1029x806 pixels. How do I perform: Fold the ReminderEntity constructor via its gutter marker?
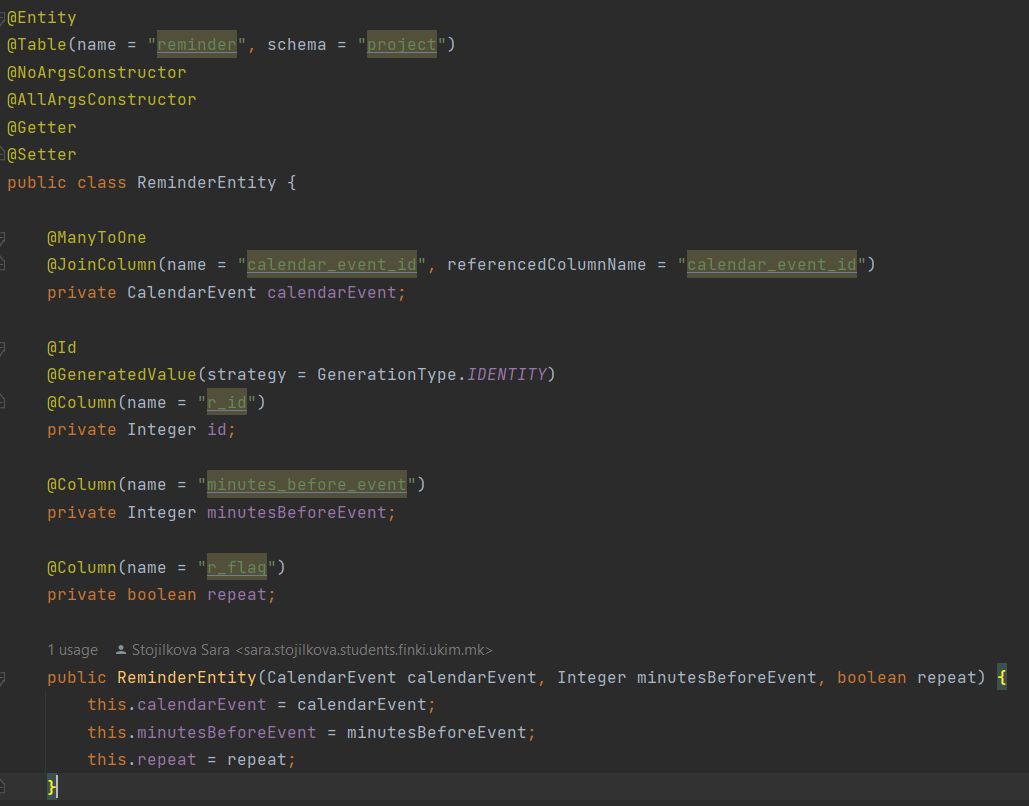point(3,677)
